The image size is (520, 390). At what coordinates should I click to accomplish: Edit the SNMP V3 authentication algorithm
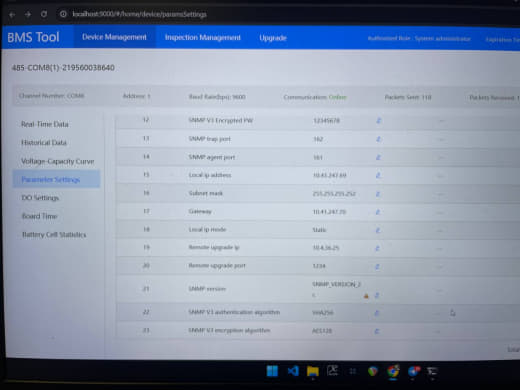coord(377,313)
